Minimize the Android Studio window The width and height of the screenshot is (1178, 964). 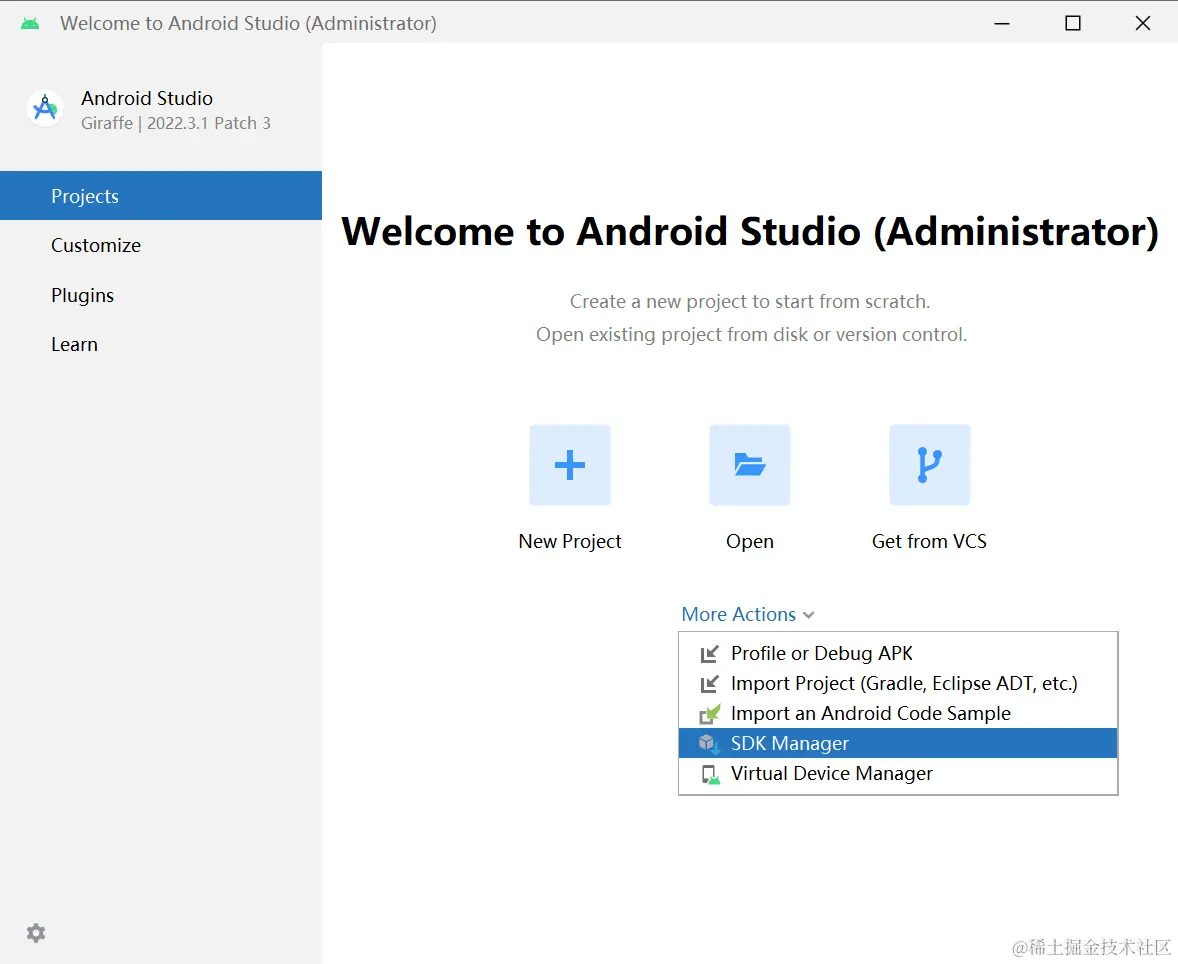(x=1001, y=23)
